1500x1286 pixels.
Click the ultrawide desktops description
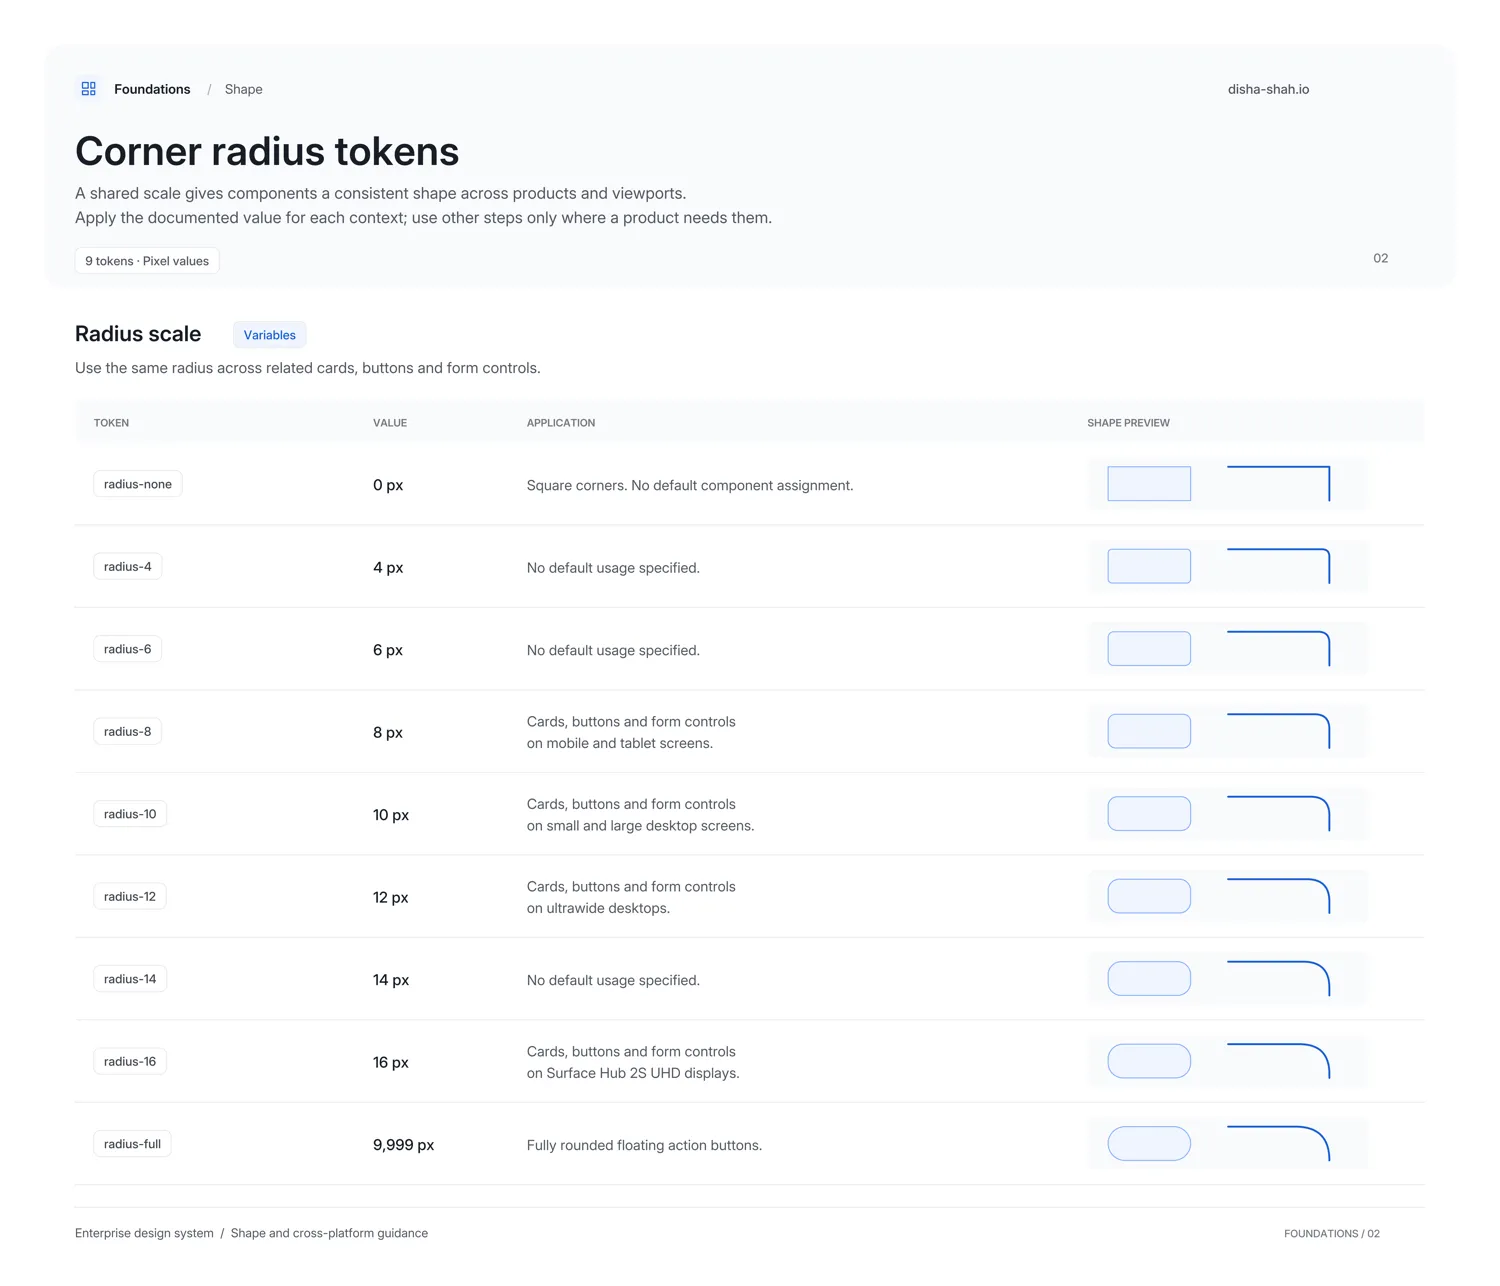(631, 897)
